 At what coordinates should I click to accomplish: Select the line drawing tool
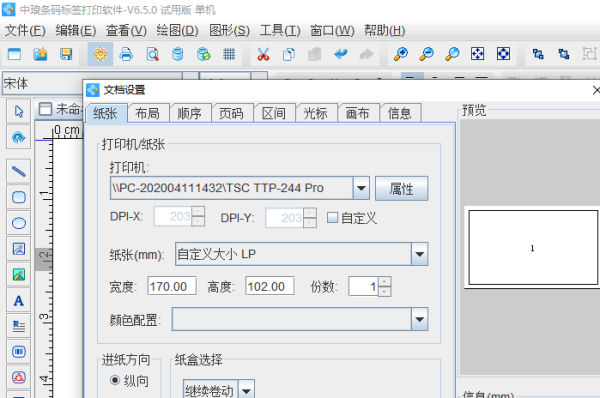click(x=18, y=171)
